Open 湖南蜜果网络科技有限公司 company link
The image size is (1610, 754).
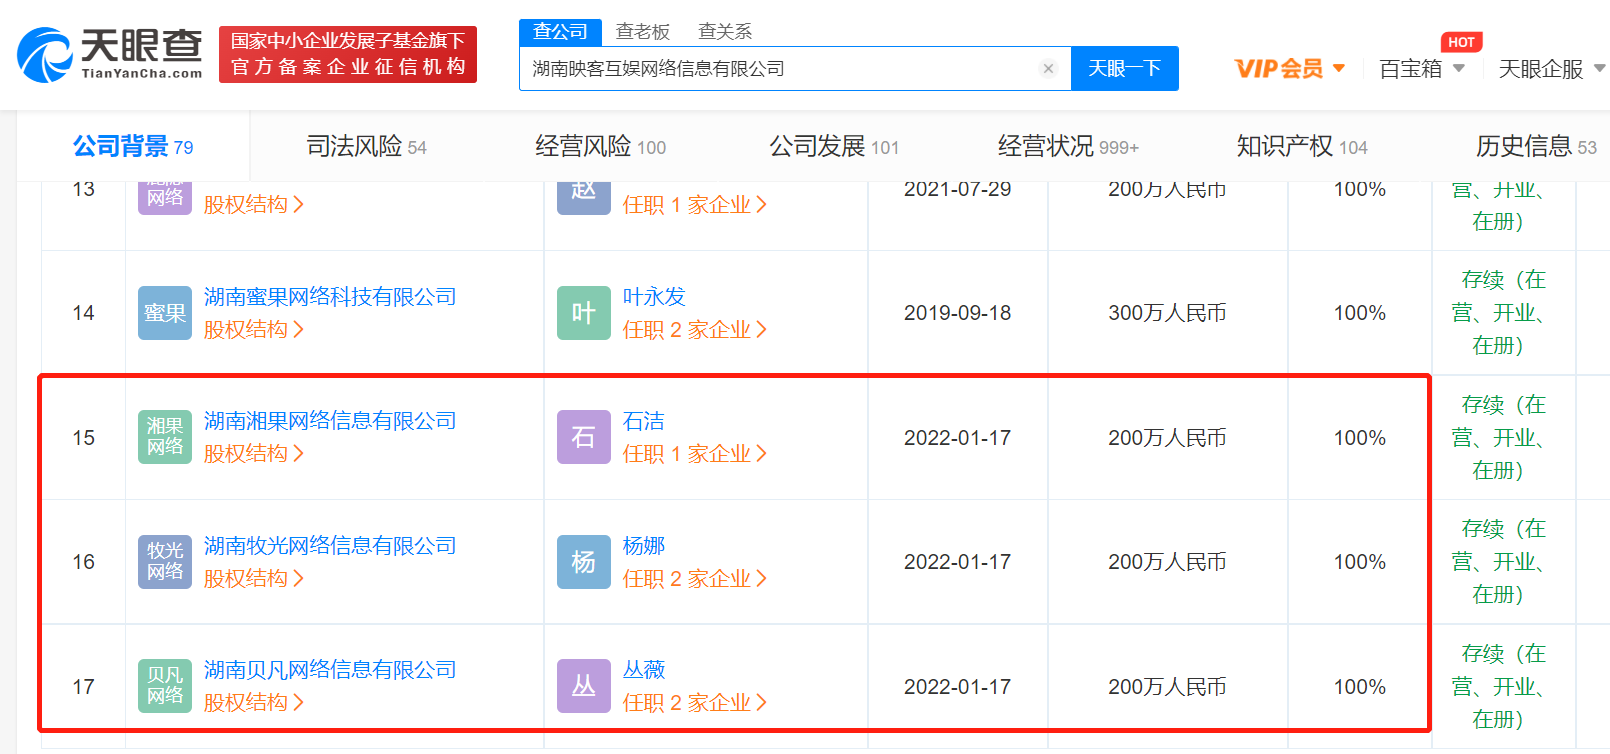pos(330,297)
